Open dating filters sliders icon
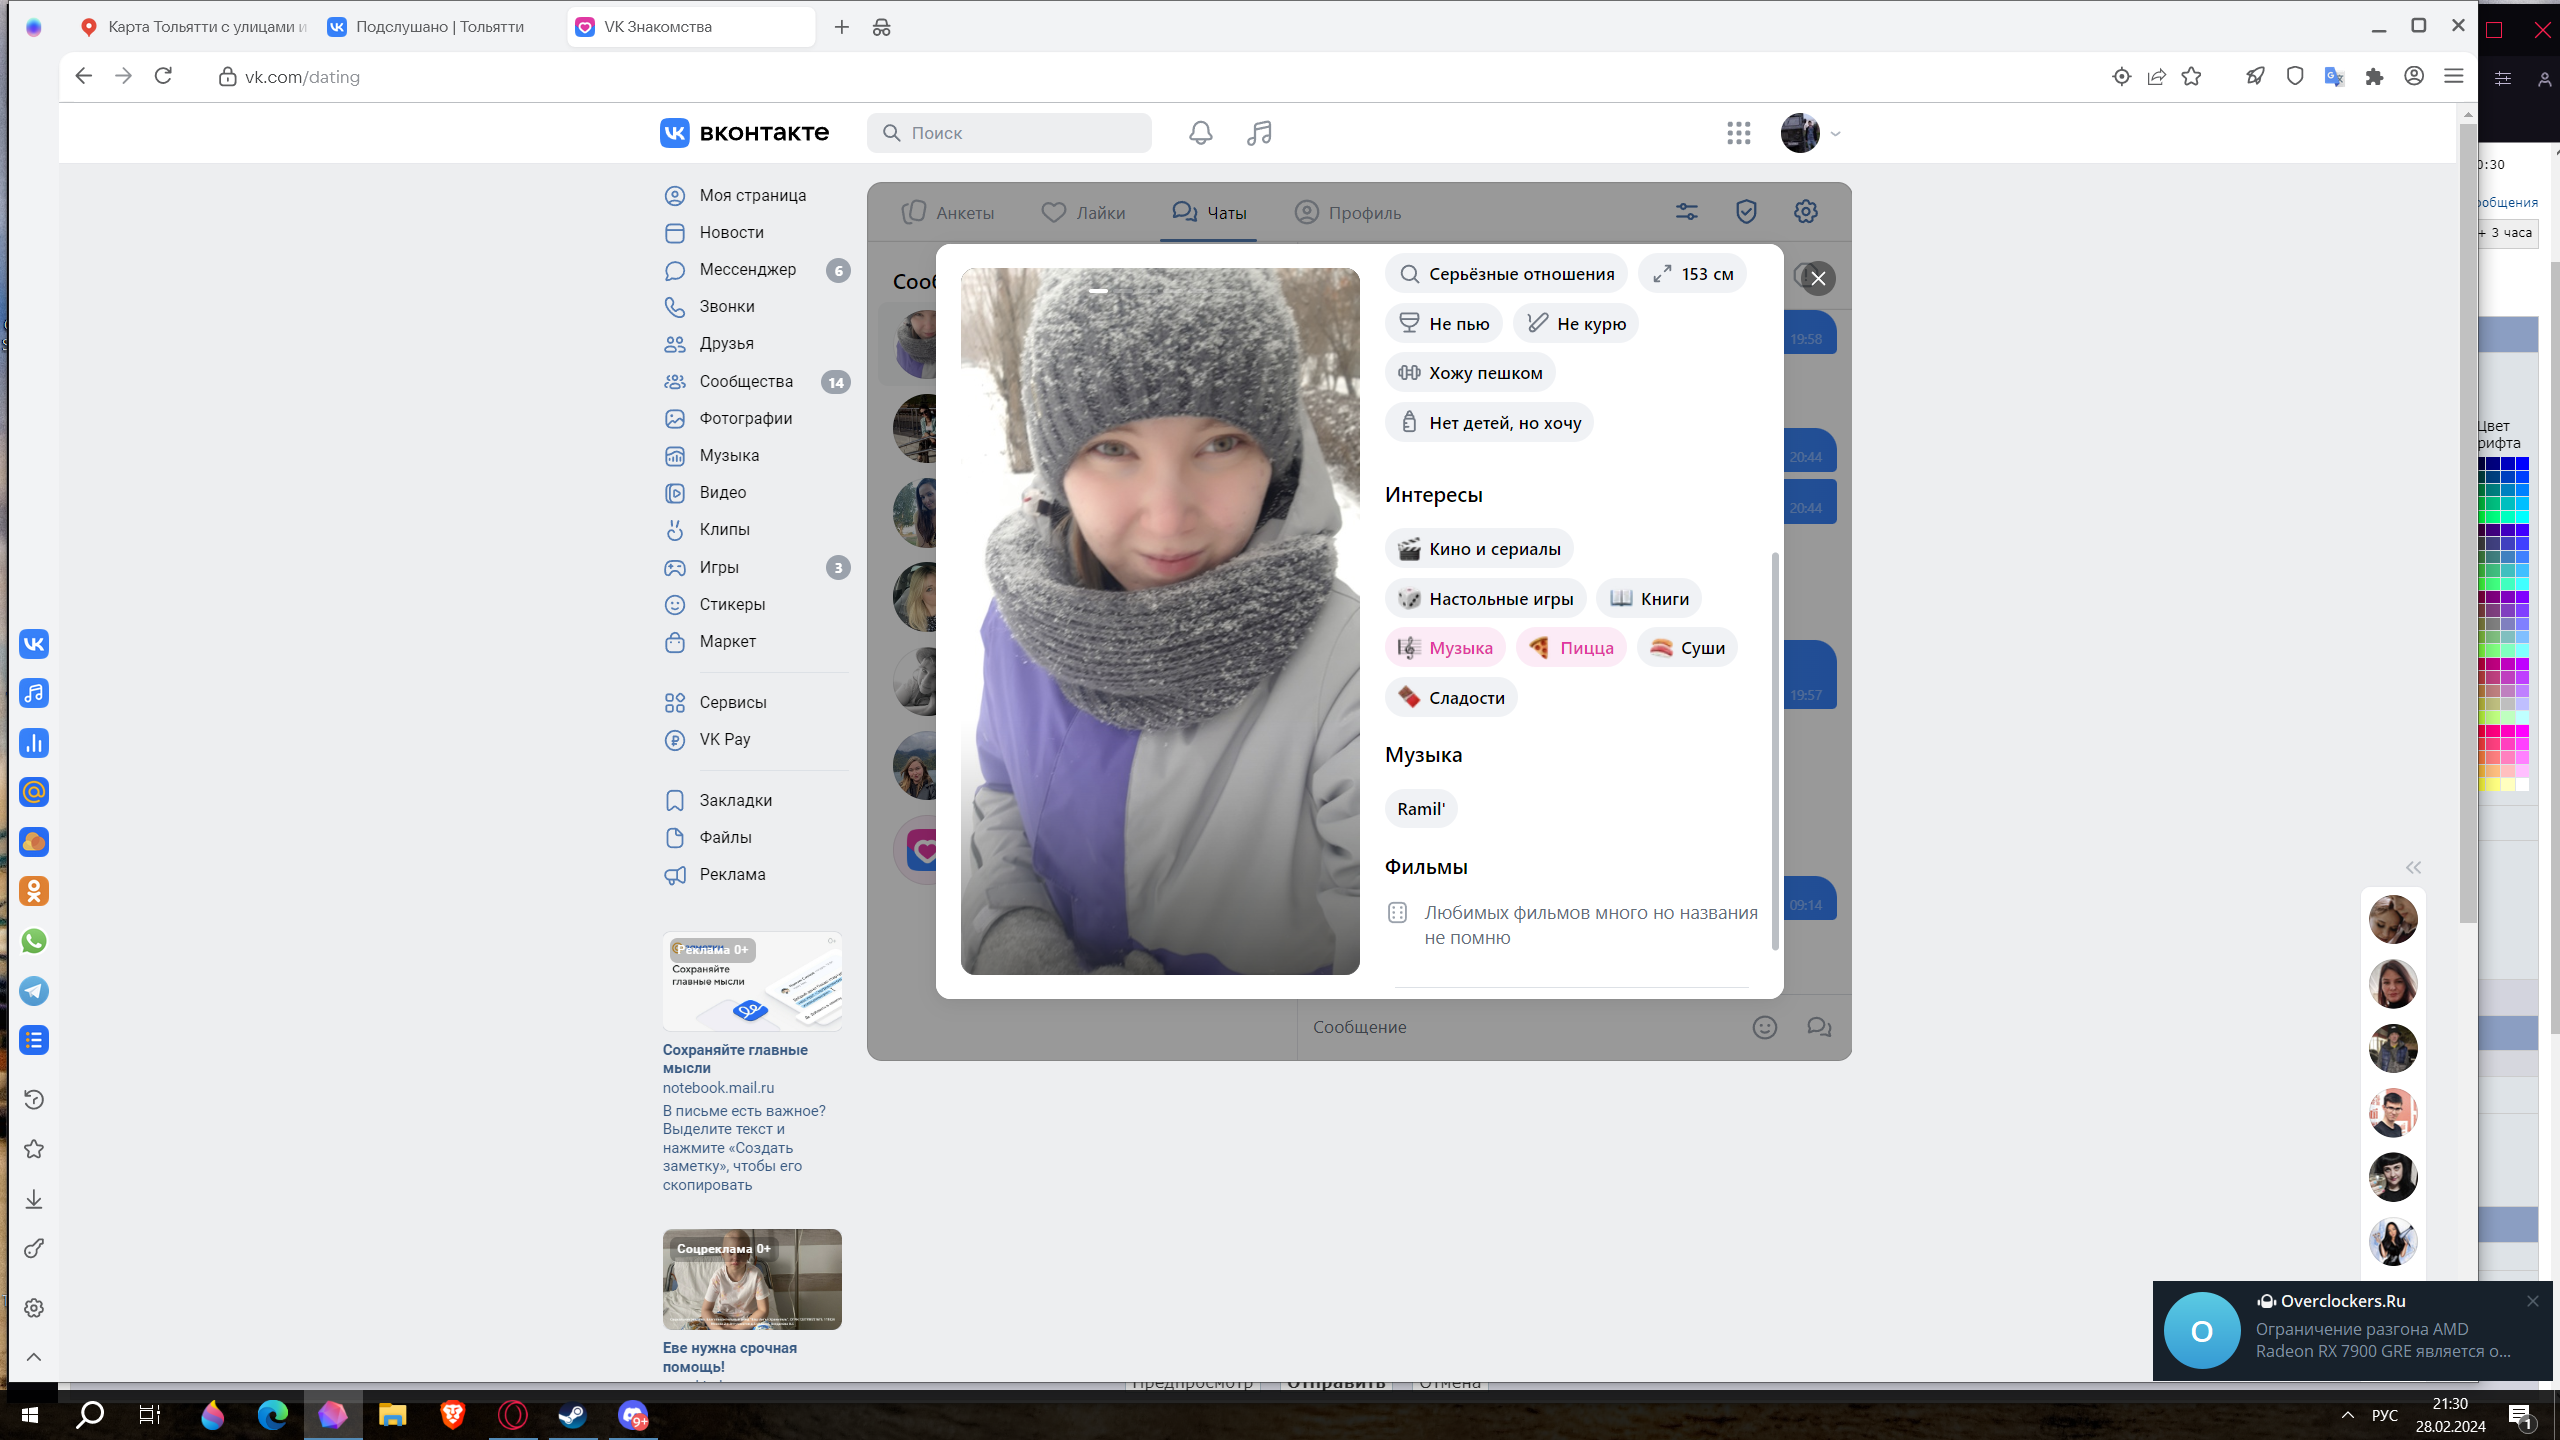2560x1440 pixels. point(1686,212)
